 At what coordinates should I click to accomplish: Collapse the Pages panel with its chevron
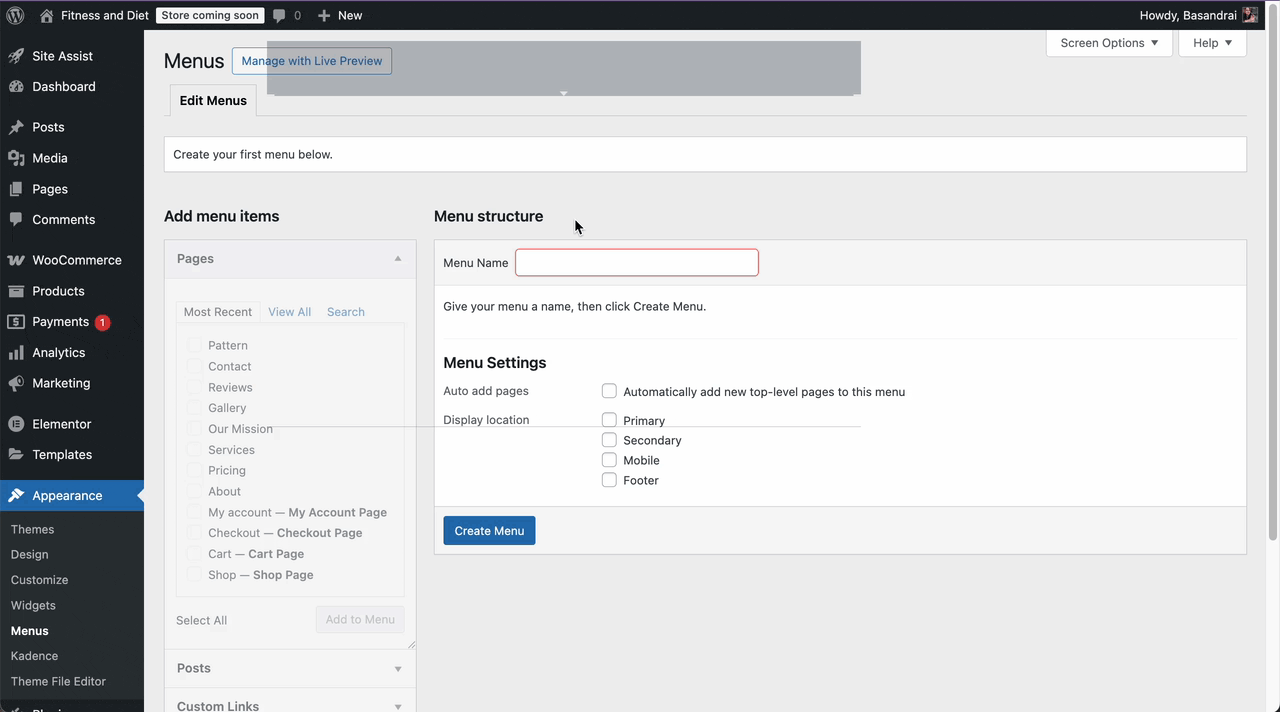click(397, 258)
